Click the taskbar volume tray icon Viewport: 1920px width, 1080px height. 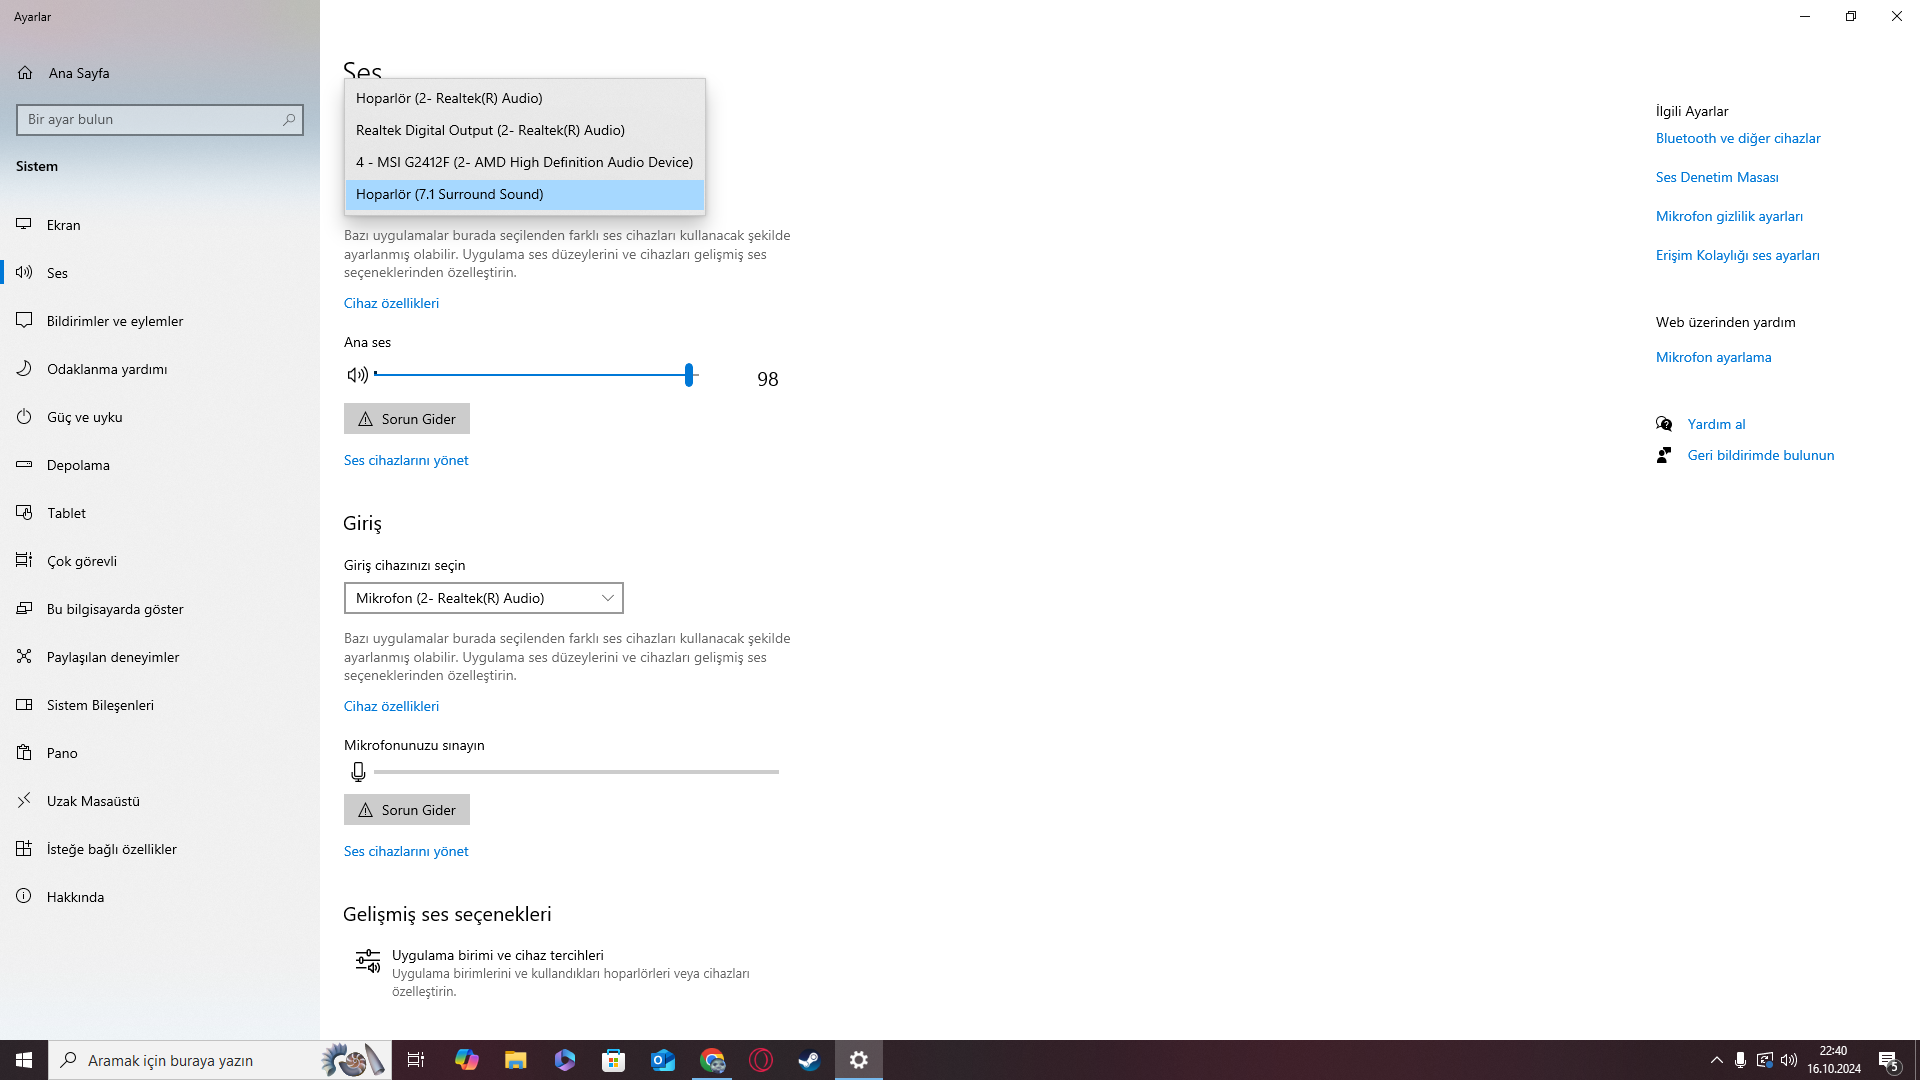tap(1789, 1060)
